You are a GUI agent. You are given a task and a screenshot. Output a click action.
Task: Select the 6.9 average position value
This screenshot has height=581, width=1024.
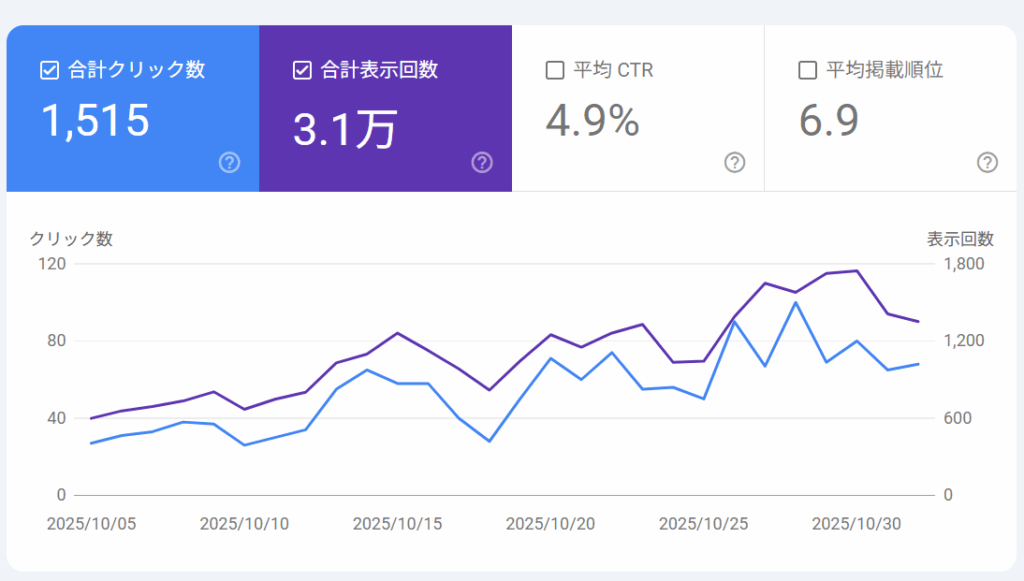[829, 121]
